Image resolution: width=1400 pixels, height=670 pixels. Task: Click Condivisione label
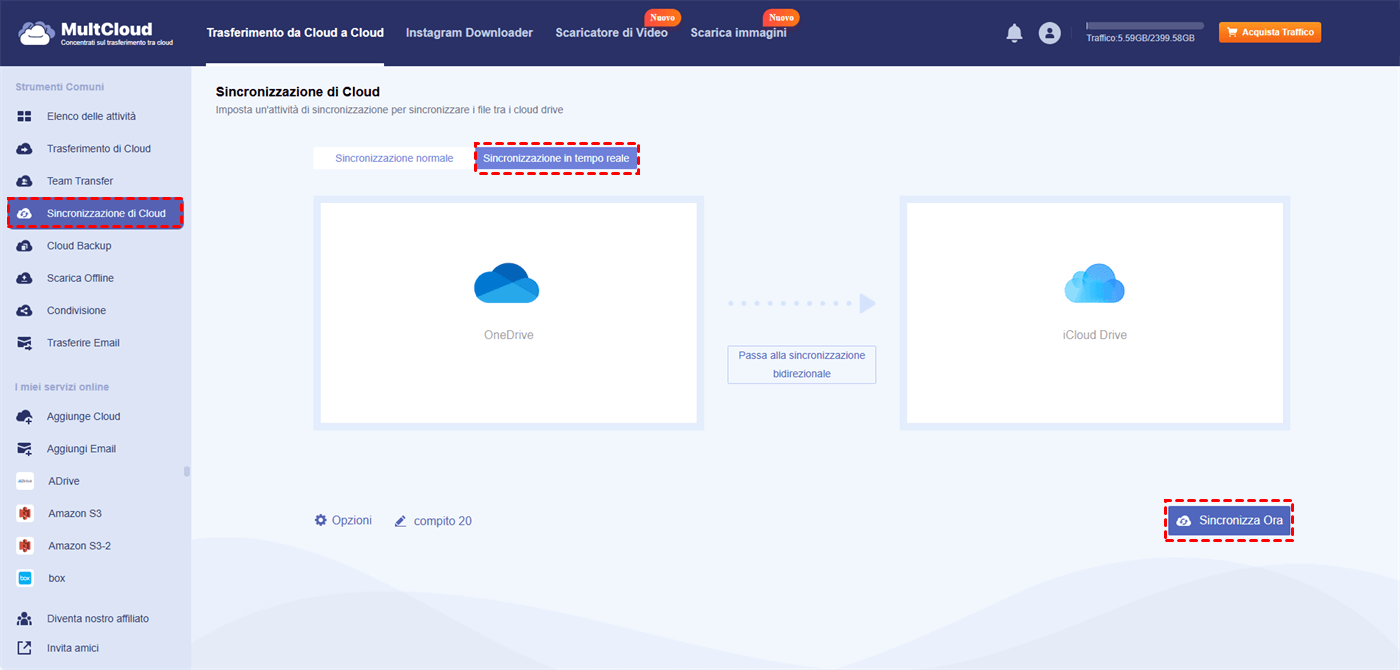(76, 310)
